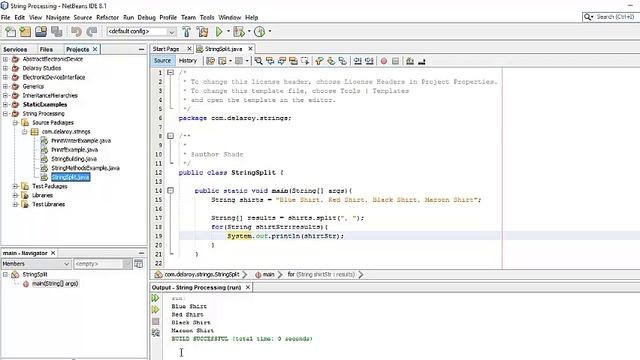Click the Shift Line Right icon
The width and height of the screenshot is (640, 360).
tap(369, 61)
